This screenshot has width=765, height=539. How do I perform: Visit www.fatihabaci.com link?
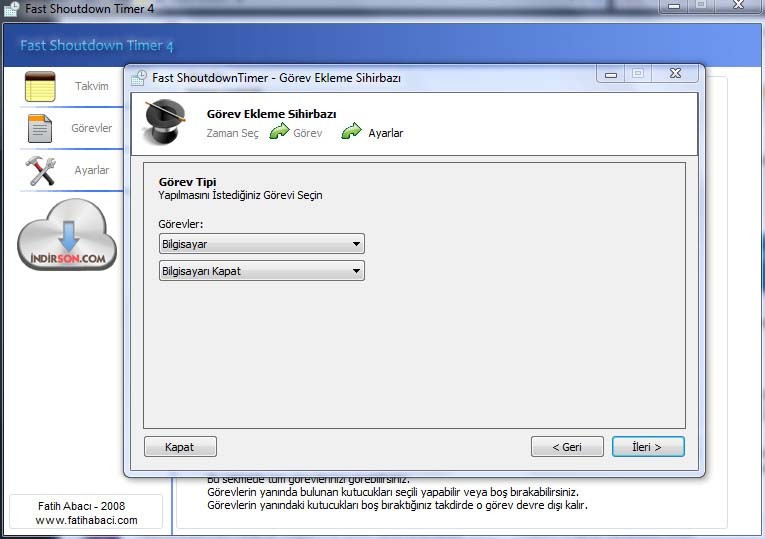point(86,520)
